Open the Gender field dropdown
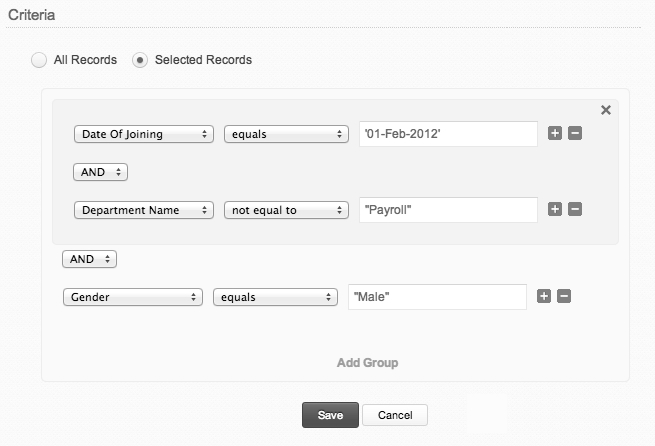The height and width of the screenshot is (446, 655). [132, 297]
